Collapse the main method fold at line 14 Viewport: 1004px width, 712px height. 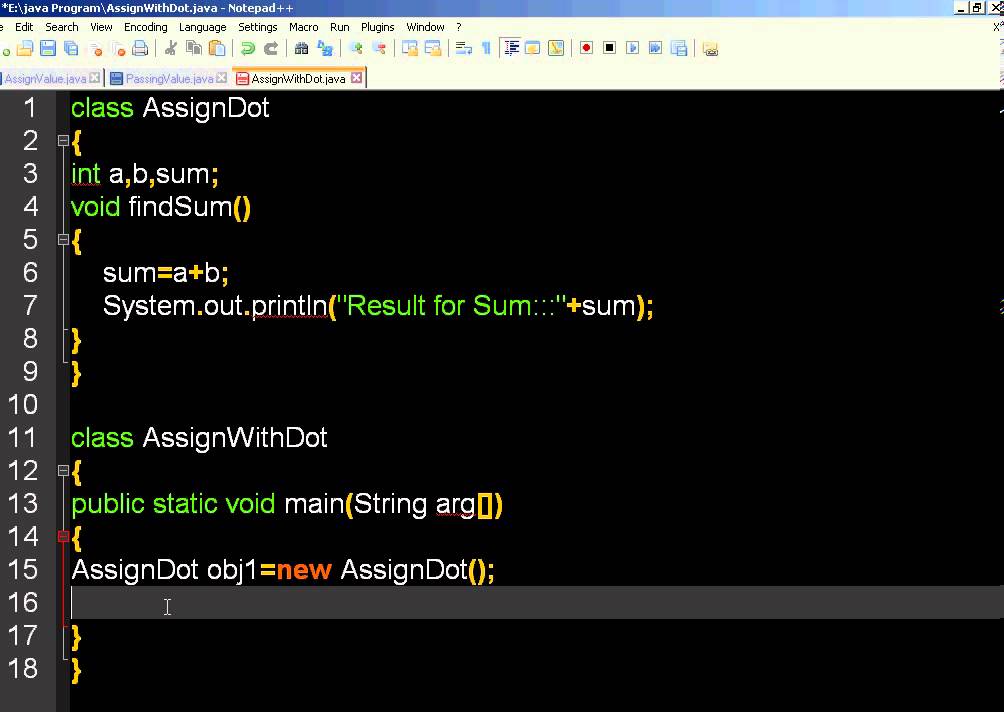63,537
